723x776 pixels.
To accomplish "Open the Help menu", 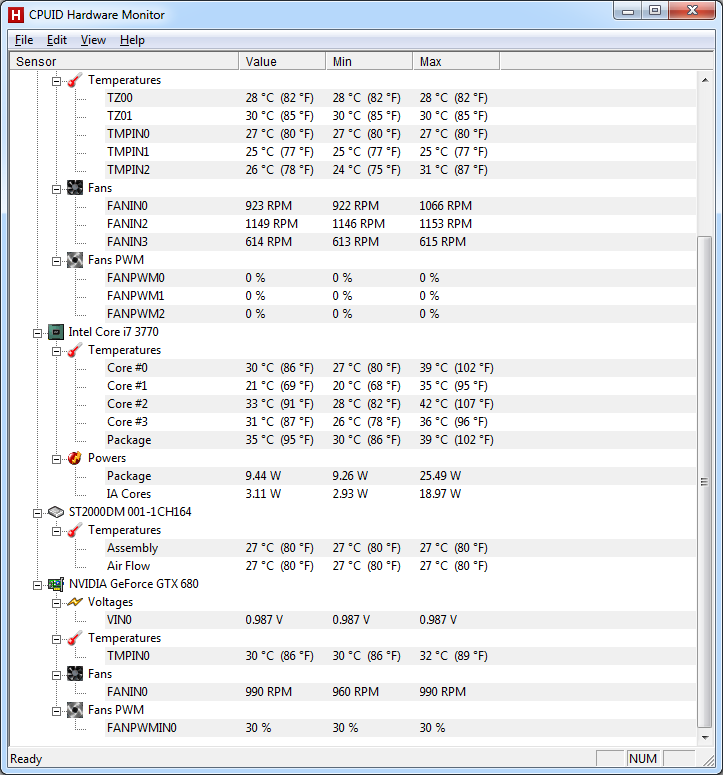I will coord(132,40).
